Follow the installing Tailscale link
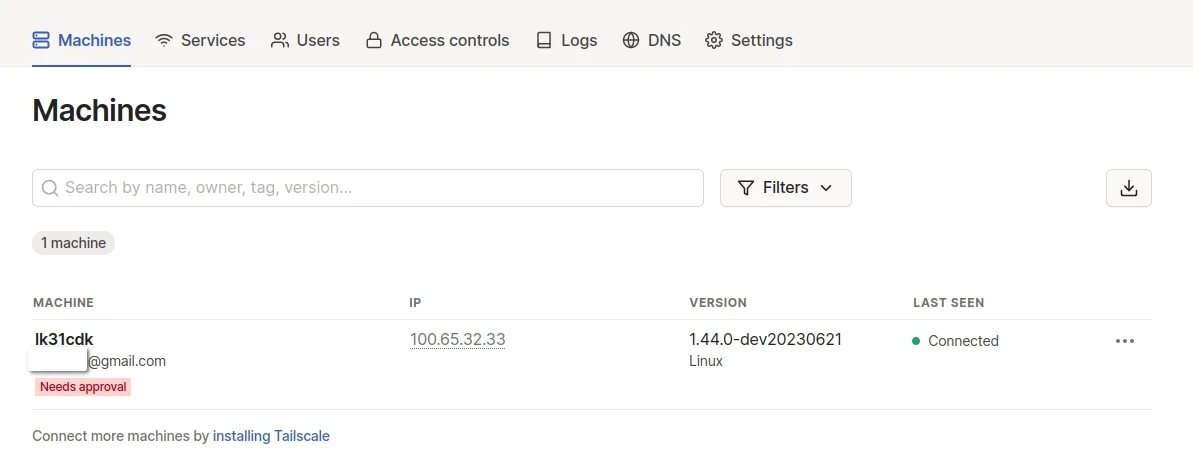Screen dimensions: 1193x474 271,436
